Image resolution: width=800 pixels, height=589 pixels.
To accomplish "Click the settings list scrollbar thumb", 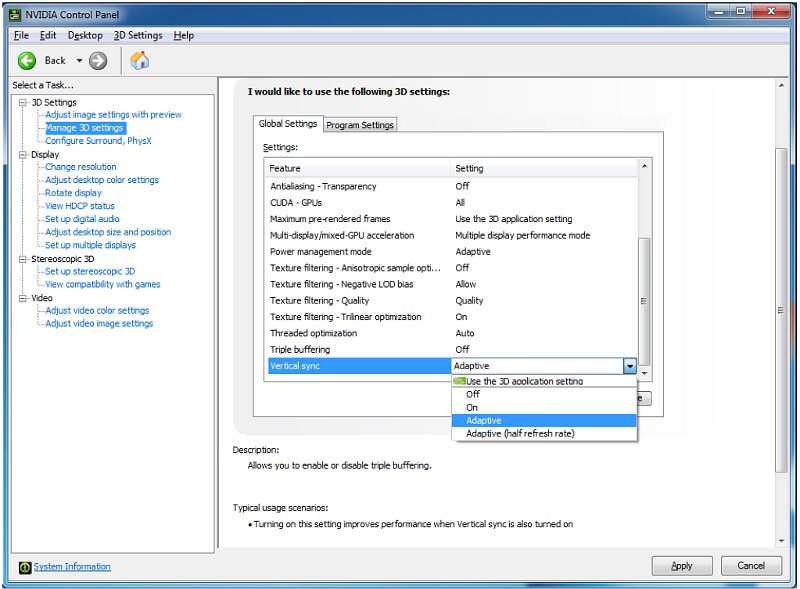I will 644,301.
